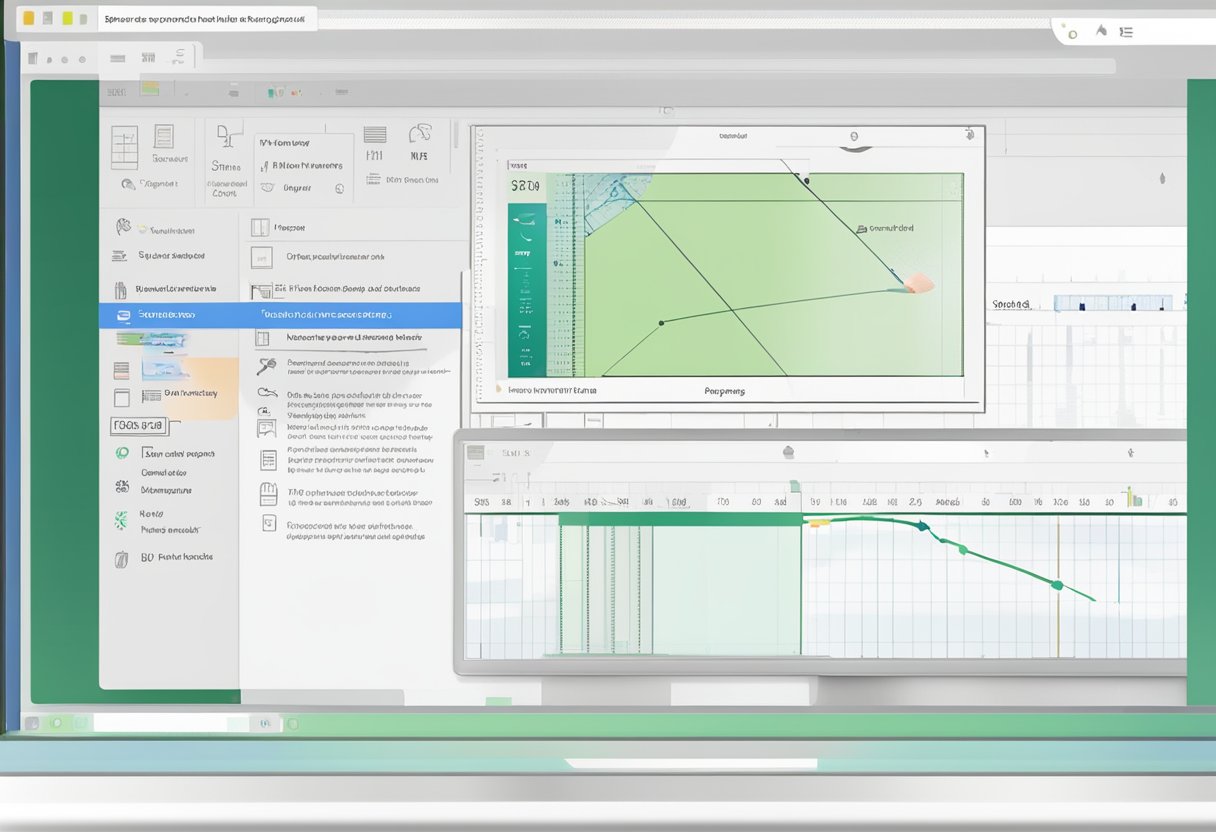The width and height of the screenshot is (1216, 832).
Task: Select the blue highlighted menu row
Action: pyautogui.click(x=280, y=315)
